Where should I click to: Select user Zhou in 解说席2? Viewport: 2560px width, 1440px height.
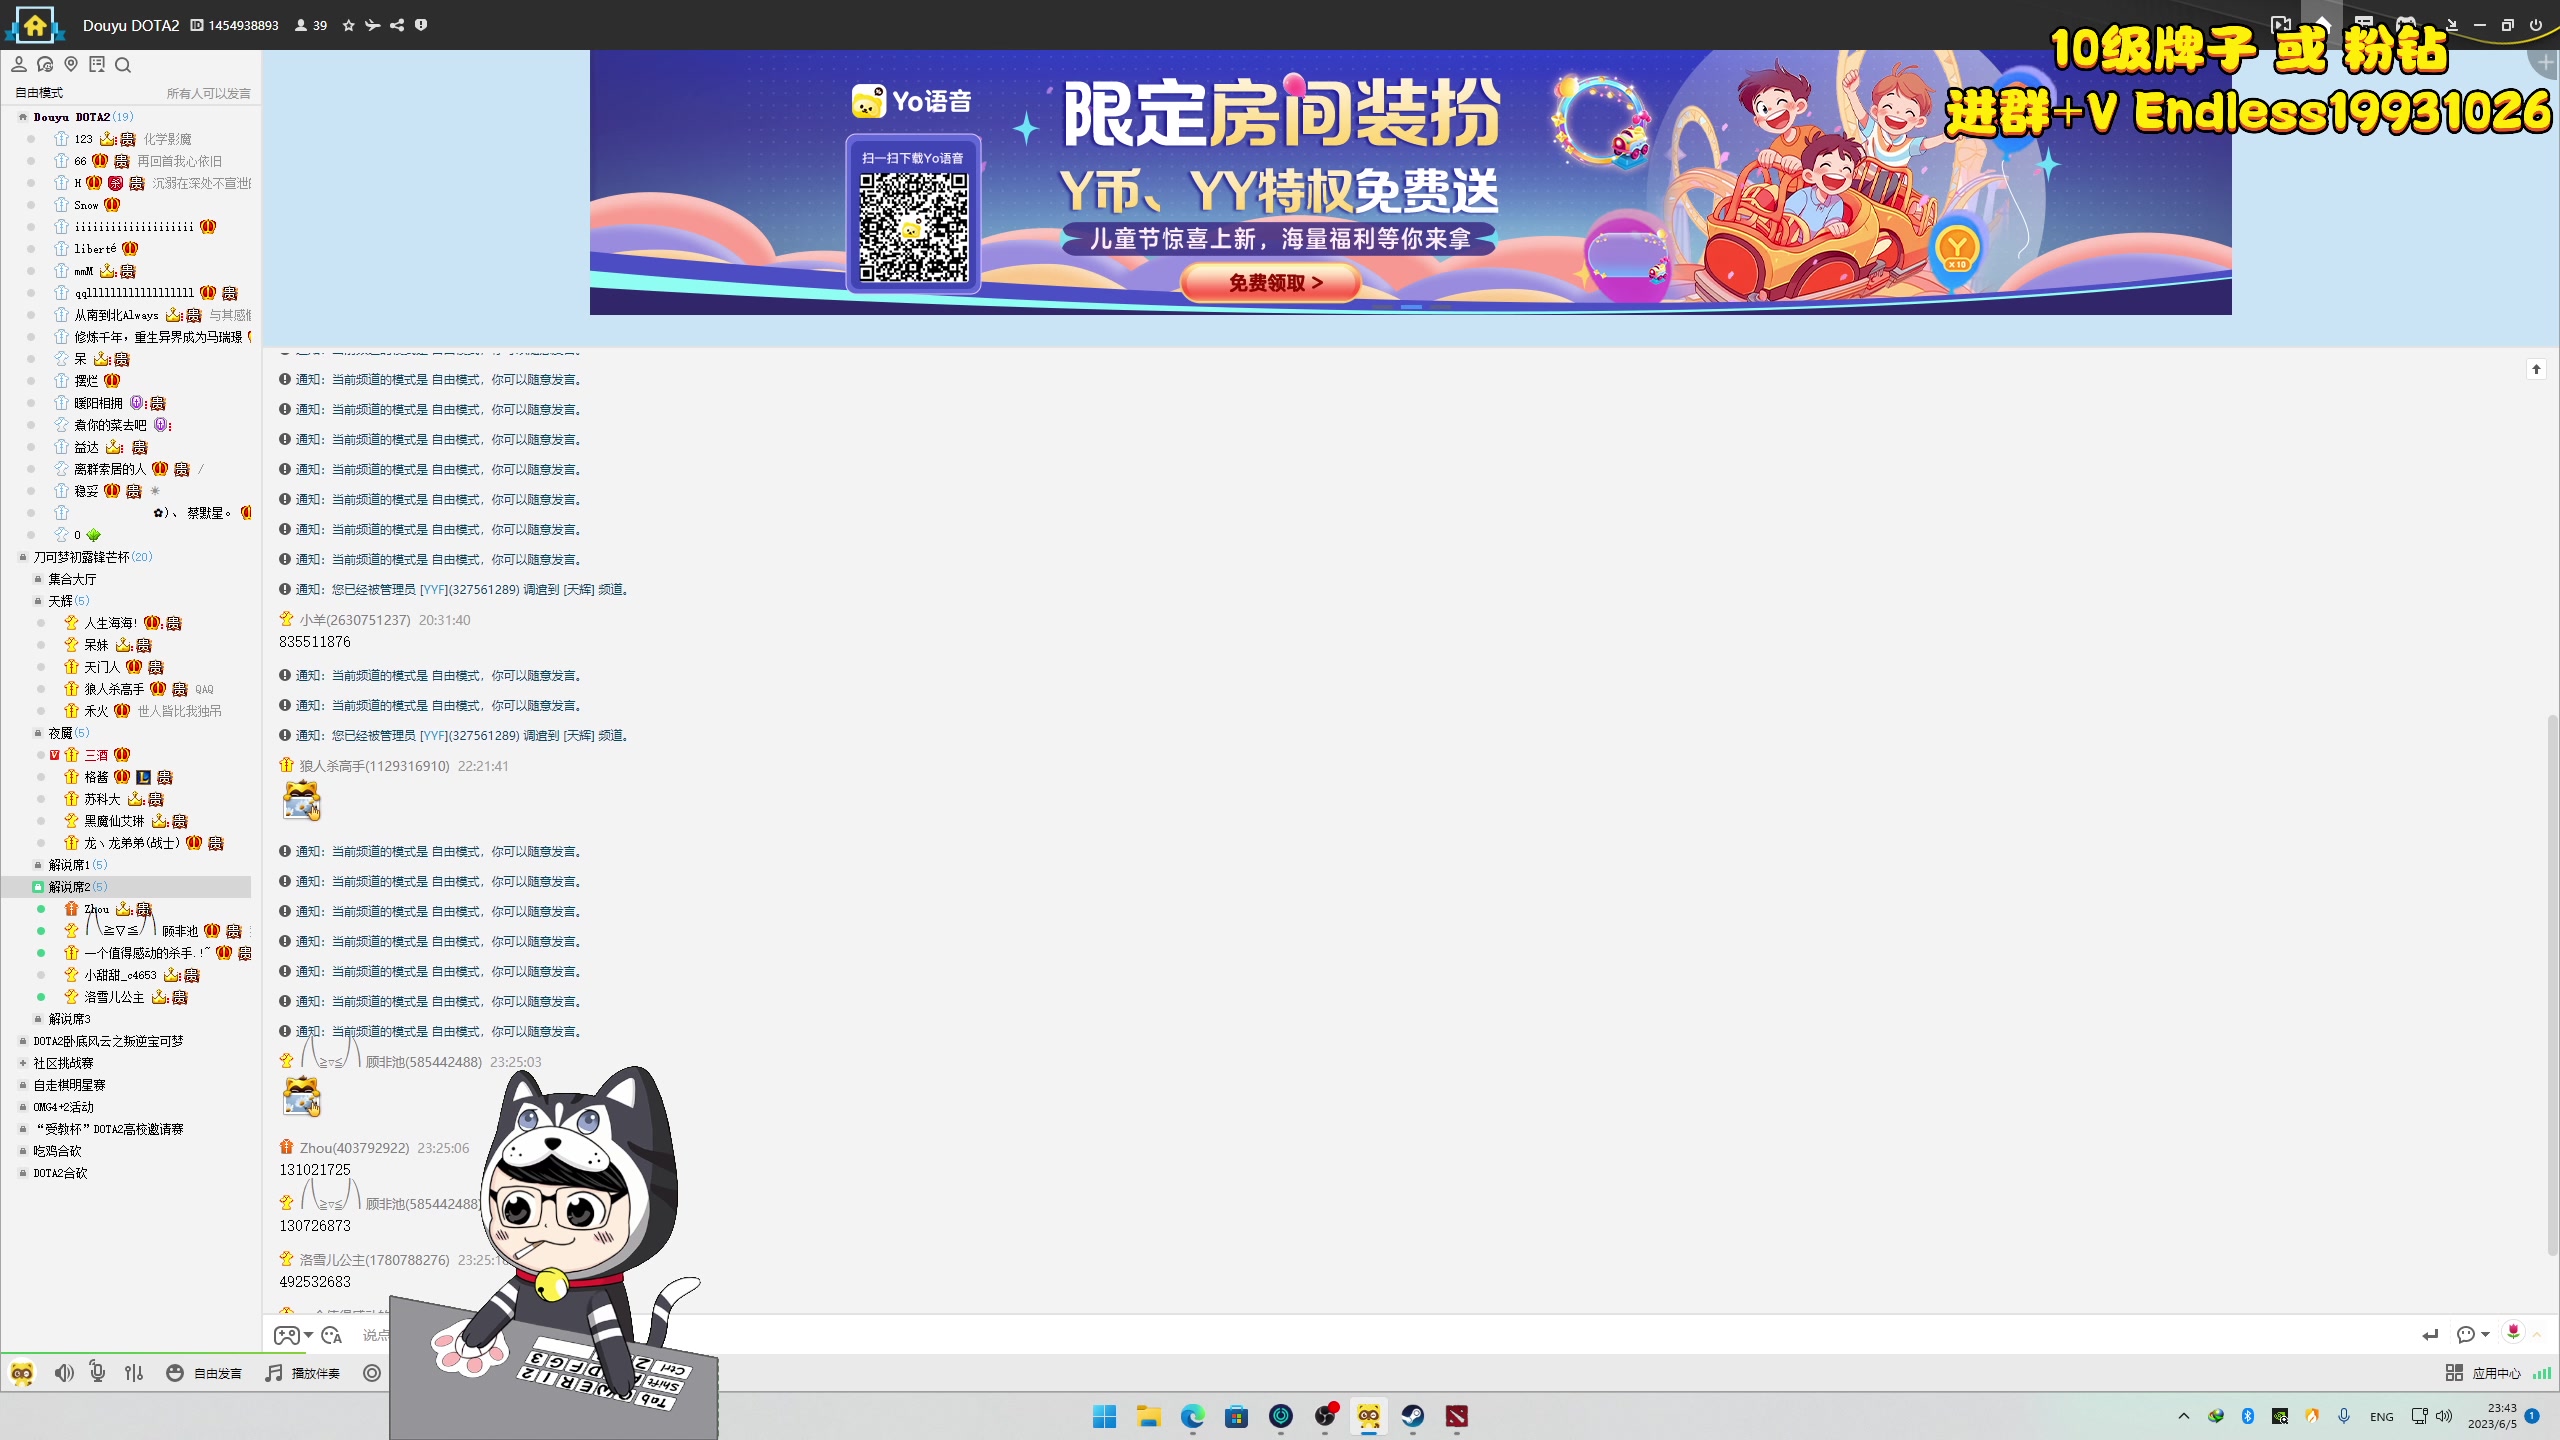[x=97, y=909]
